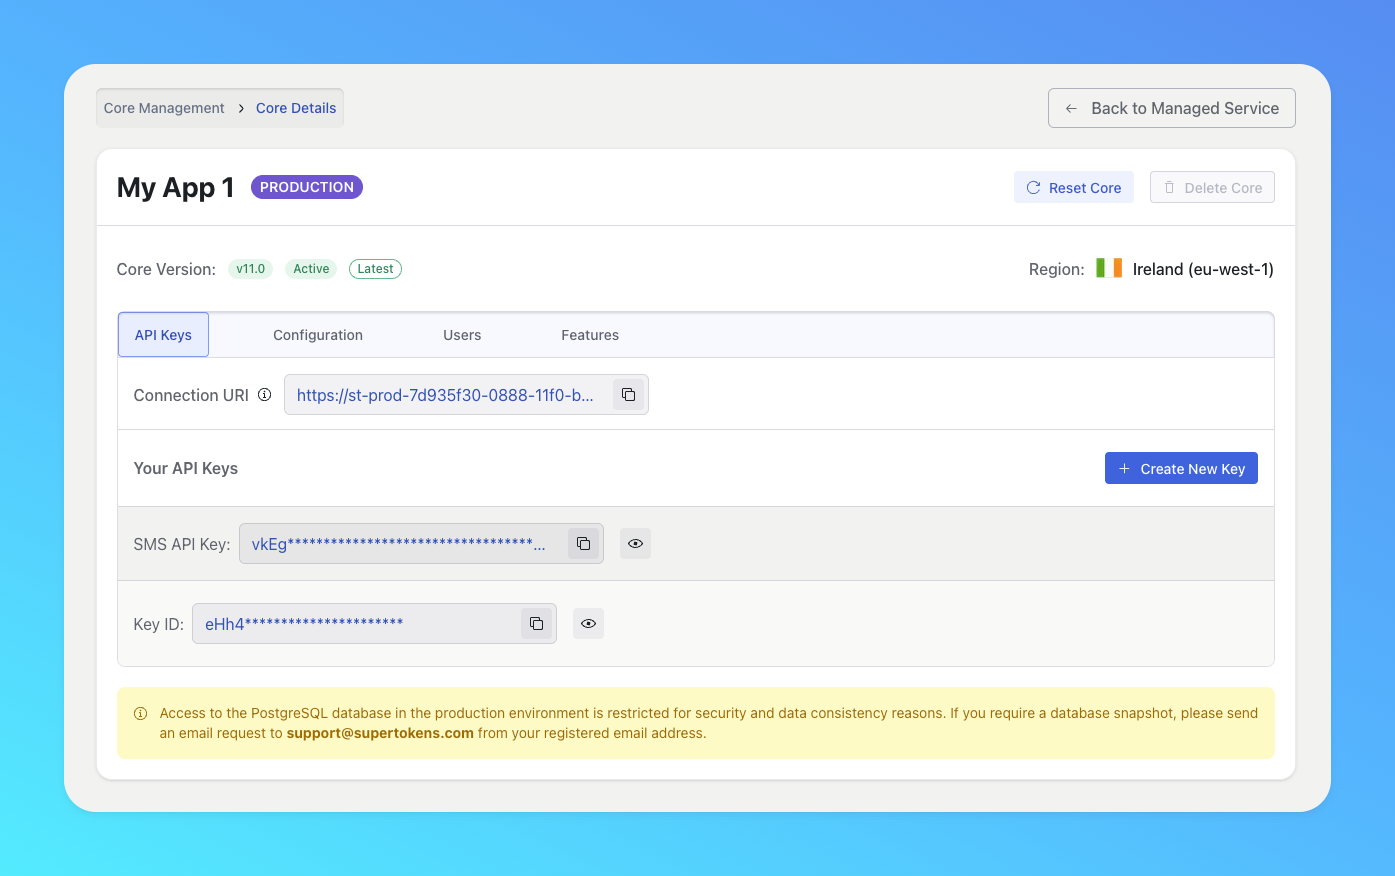
Task: Navigate to Core Management breadcrumb
Action: [164, 108]
